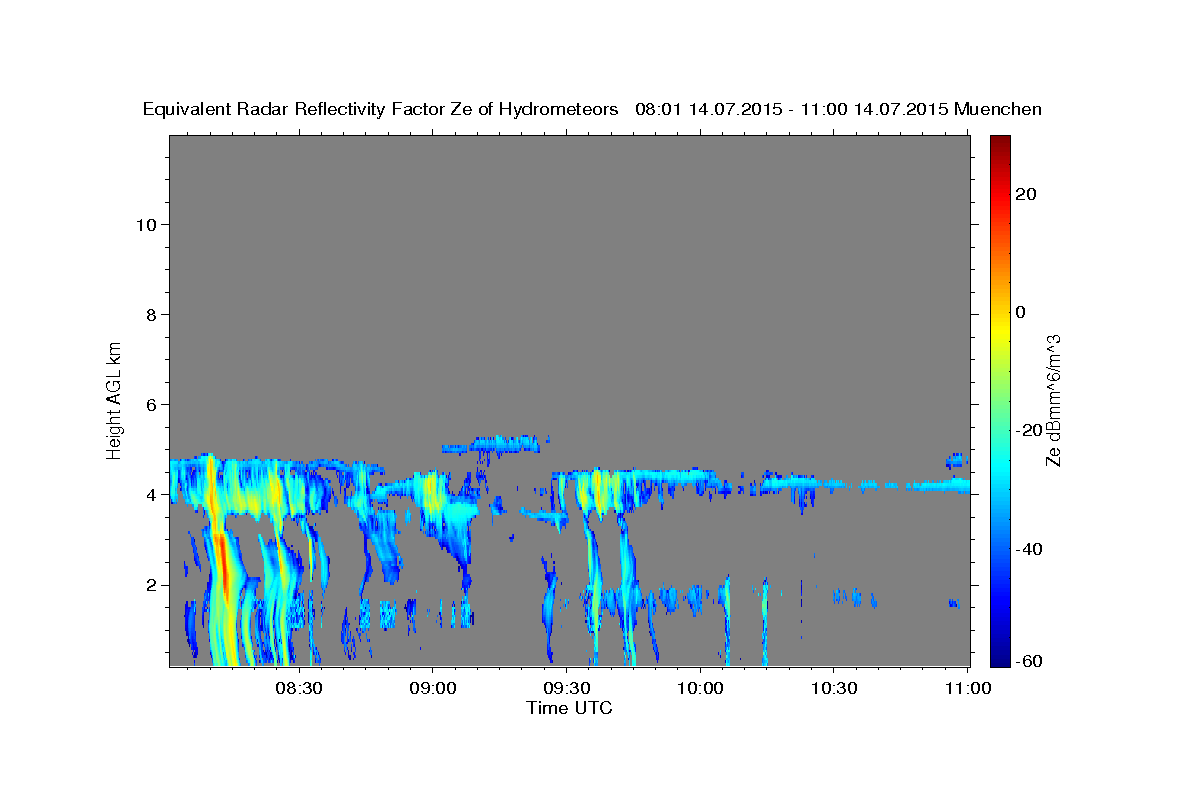Click the 'Height AGL km' y-axis label

click(114, 399)
